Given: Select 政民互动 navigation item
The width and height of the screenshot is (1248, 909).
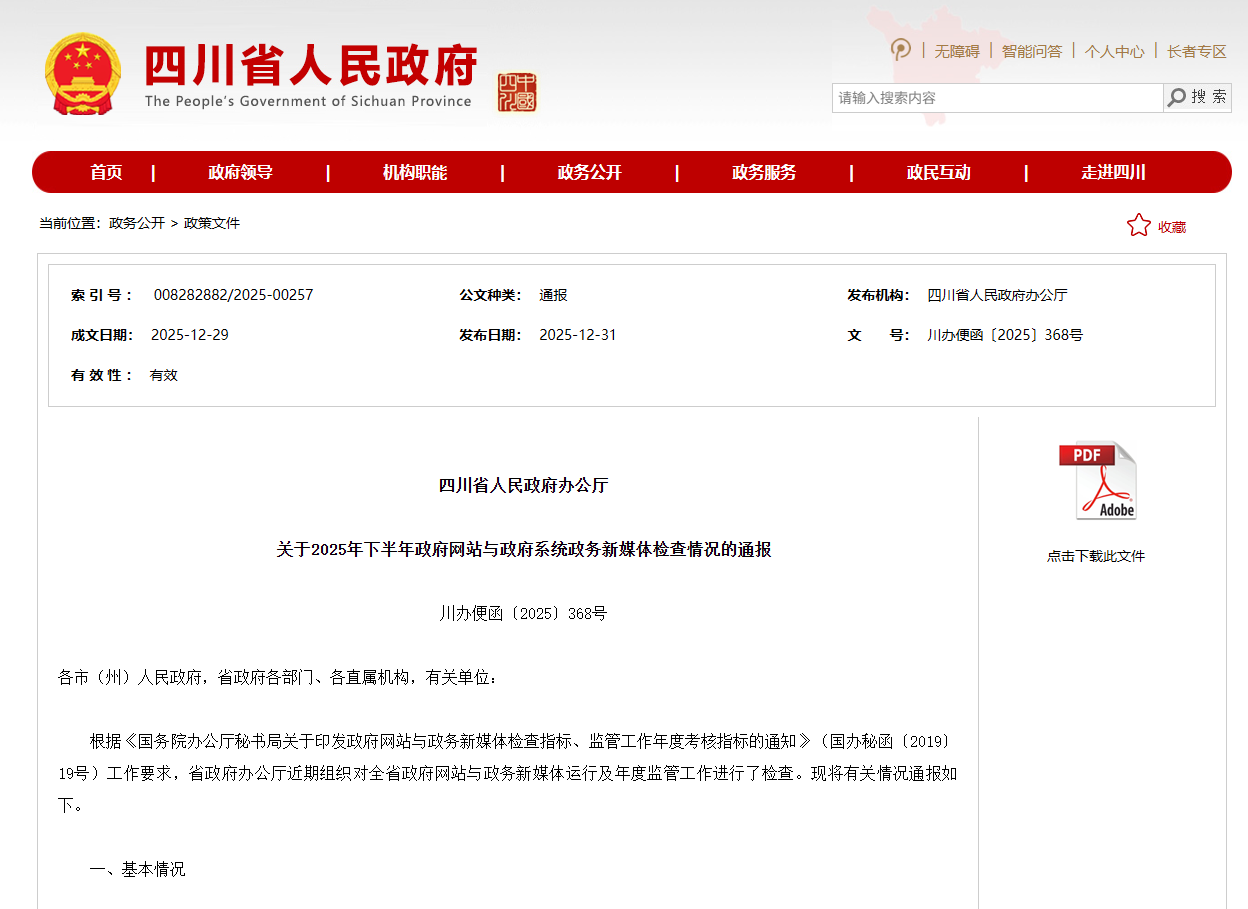Looking at the screenshot, I should (x=938, y=172).
